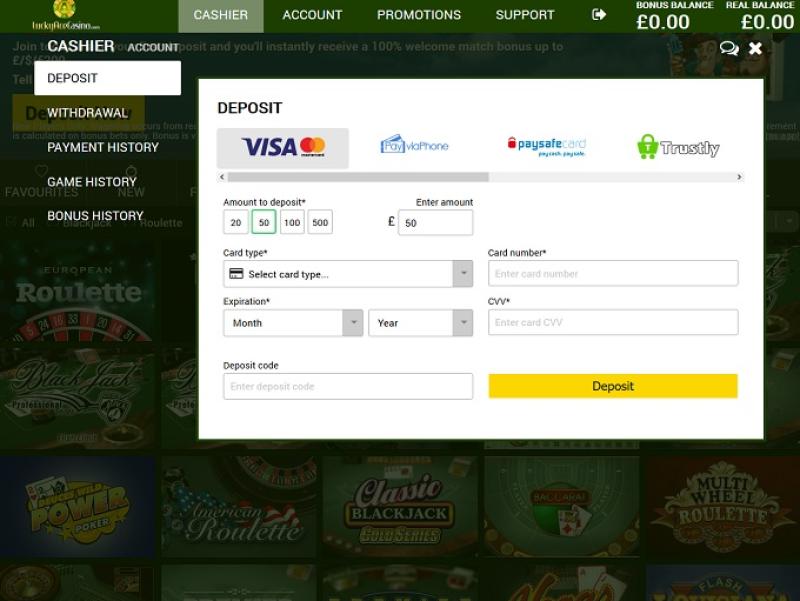Viewport: 800px width, 601px height.
Task: Click the yellow Deposit button
Action: pos(613,386)
